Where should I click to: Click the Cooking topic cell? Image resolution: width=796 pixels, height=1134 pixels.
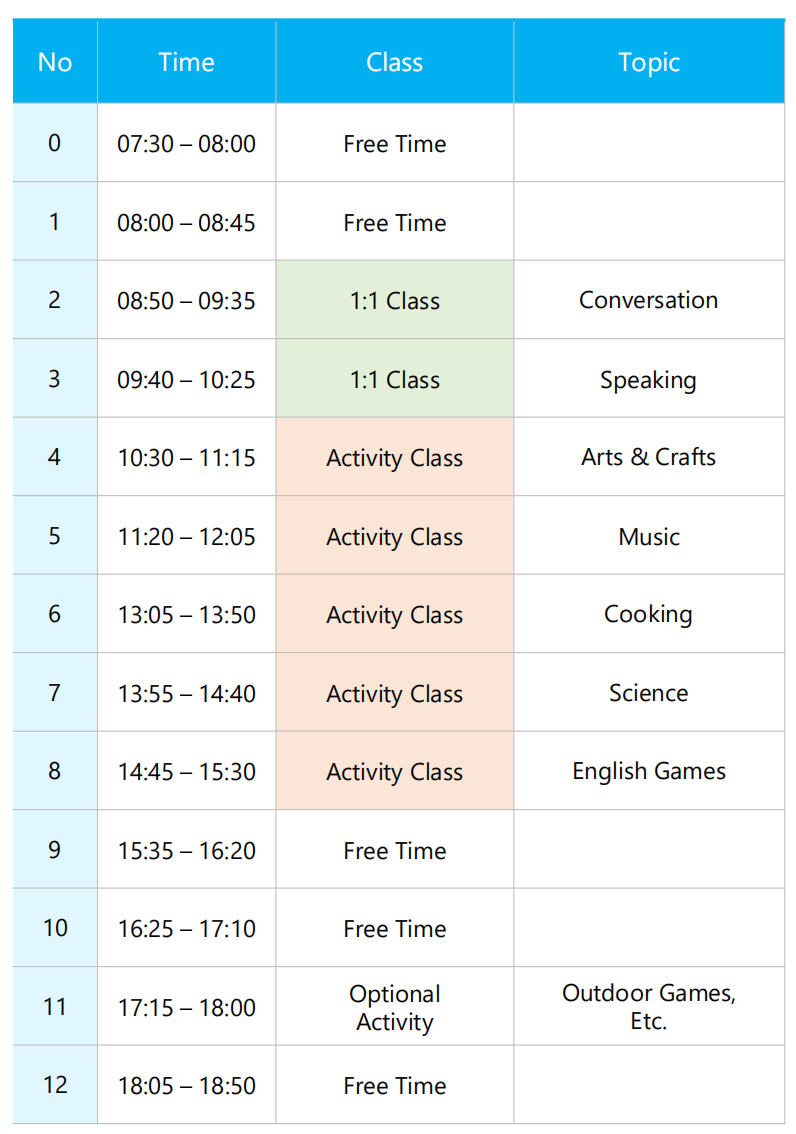[649, 614]
